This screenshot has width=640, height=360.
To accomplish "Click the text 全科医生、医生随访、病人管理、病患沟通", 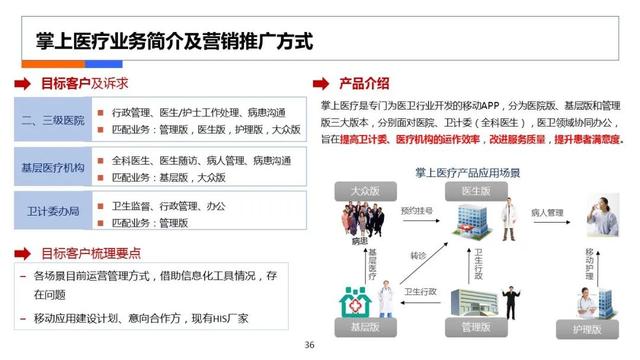I will coord(202,161).
